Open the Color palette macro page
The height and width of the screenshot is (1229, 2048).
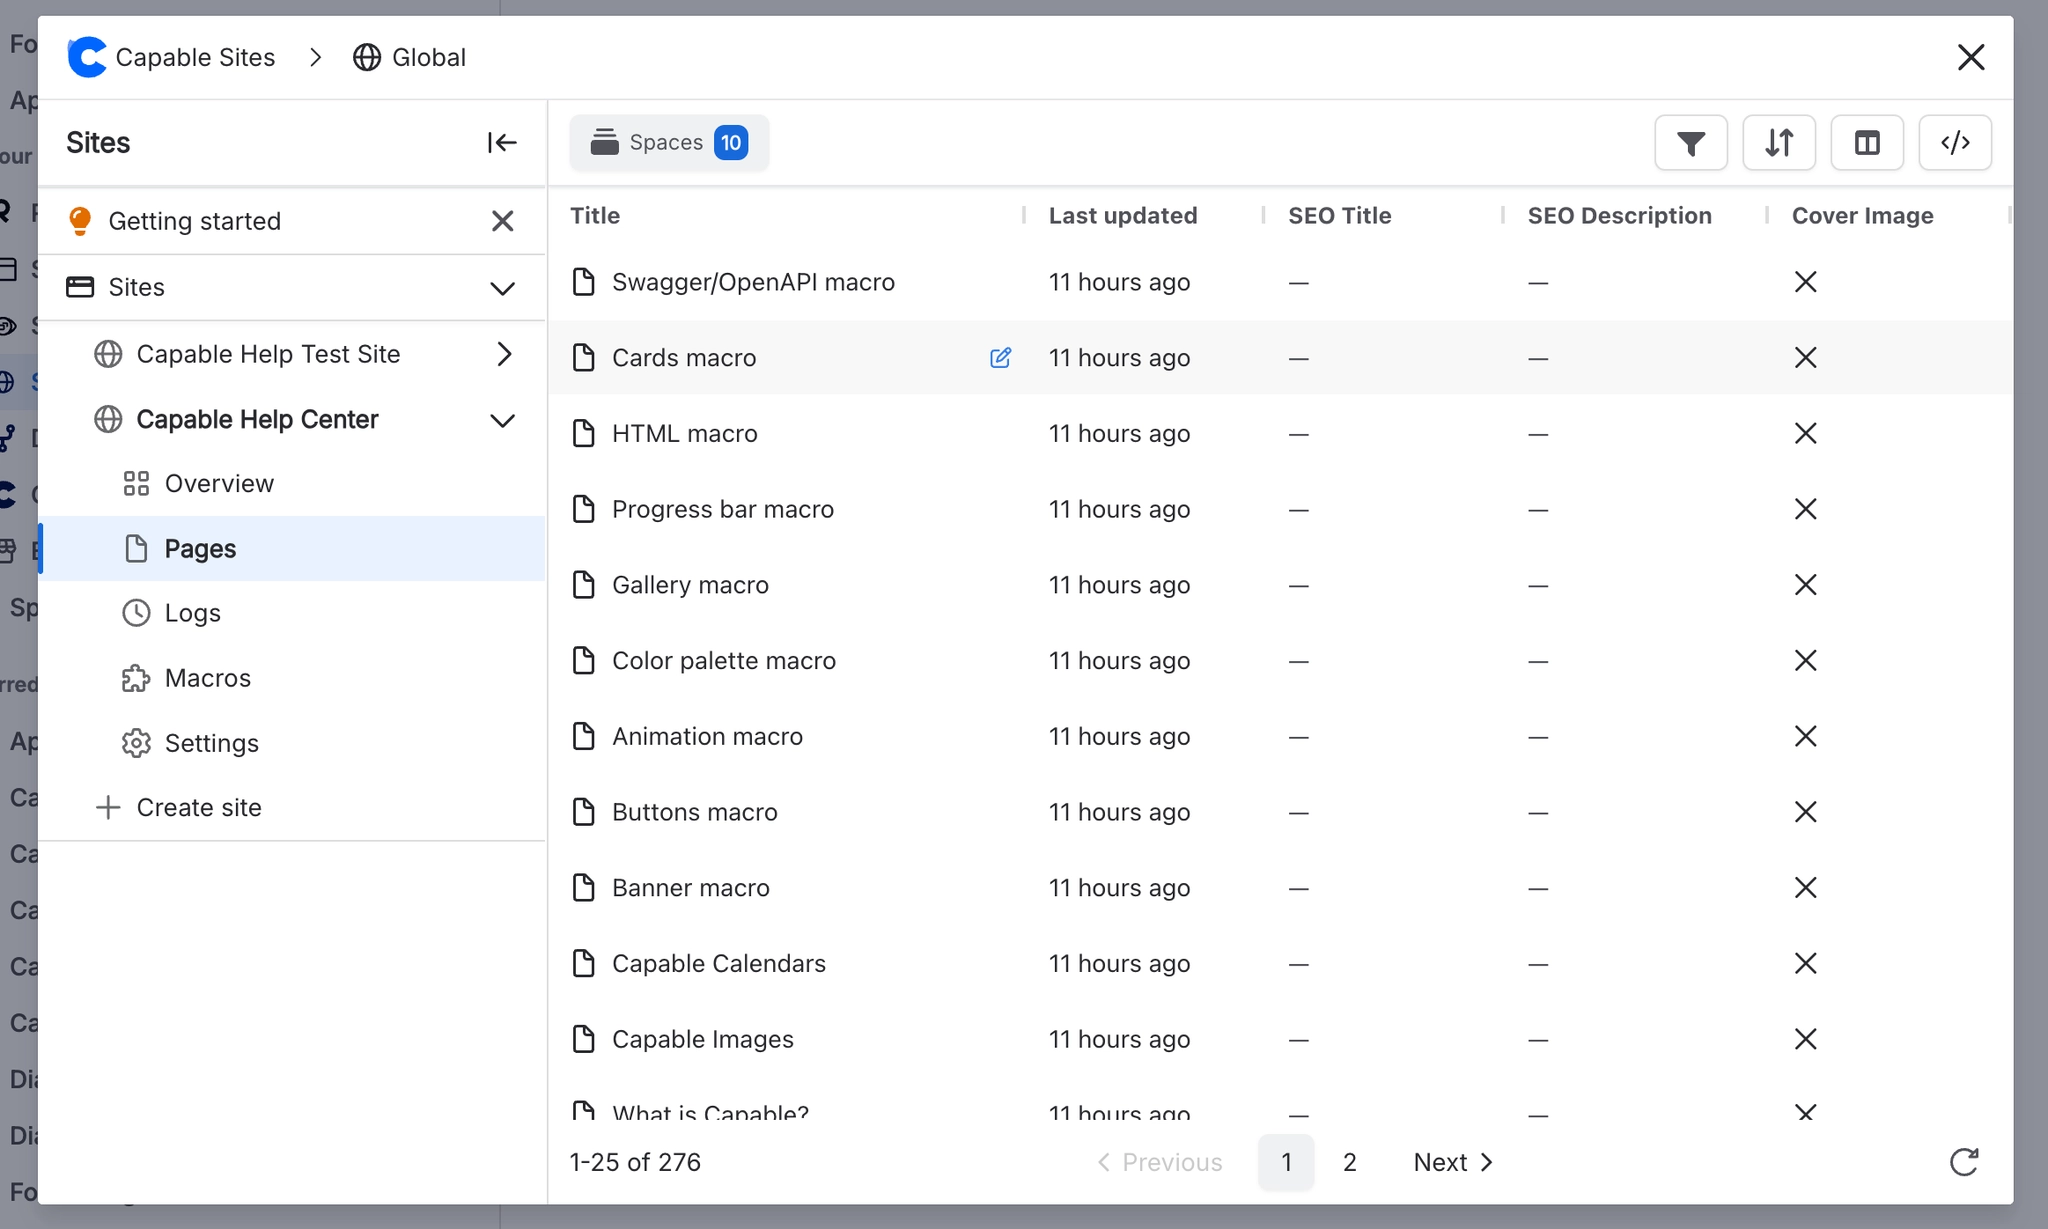[724, 661]
